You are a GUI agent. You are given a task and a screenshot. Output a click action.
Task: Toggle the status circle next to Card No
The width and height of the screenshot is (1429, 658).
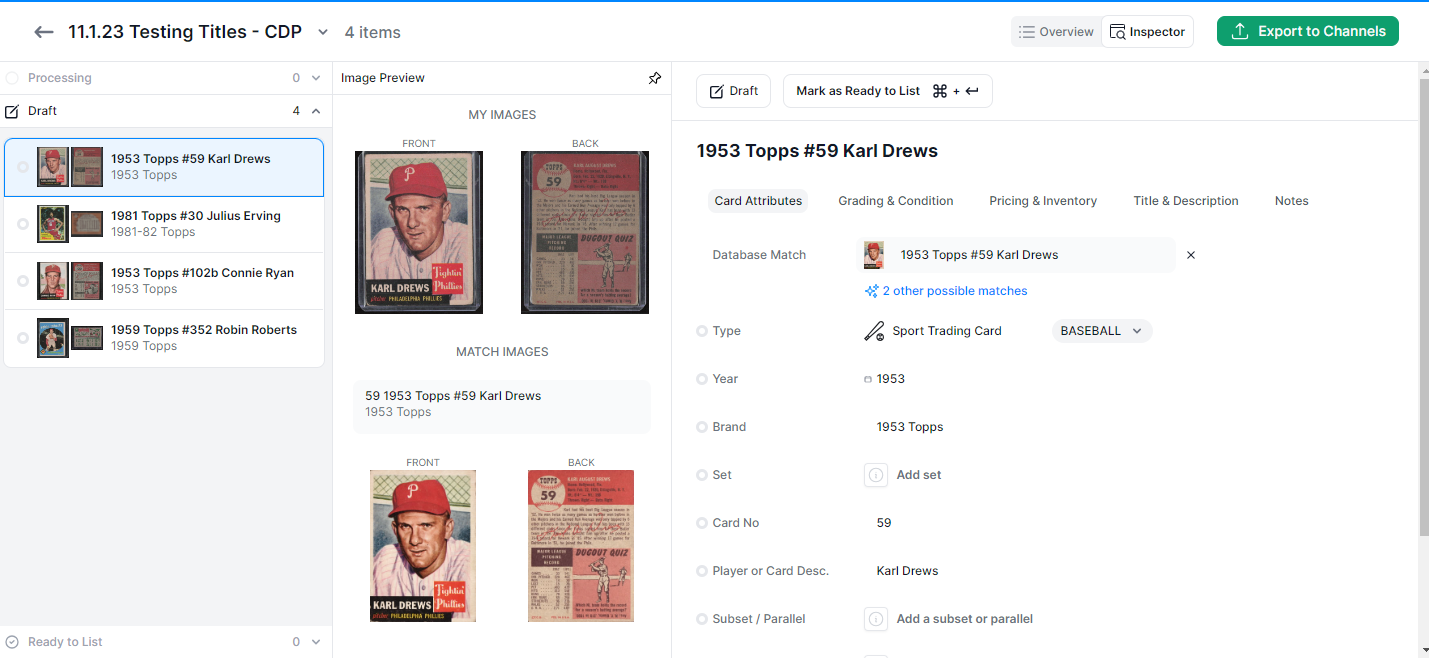(702, 523)
